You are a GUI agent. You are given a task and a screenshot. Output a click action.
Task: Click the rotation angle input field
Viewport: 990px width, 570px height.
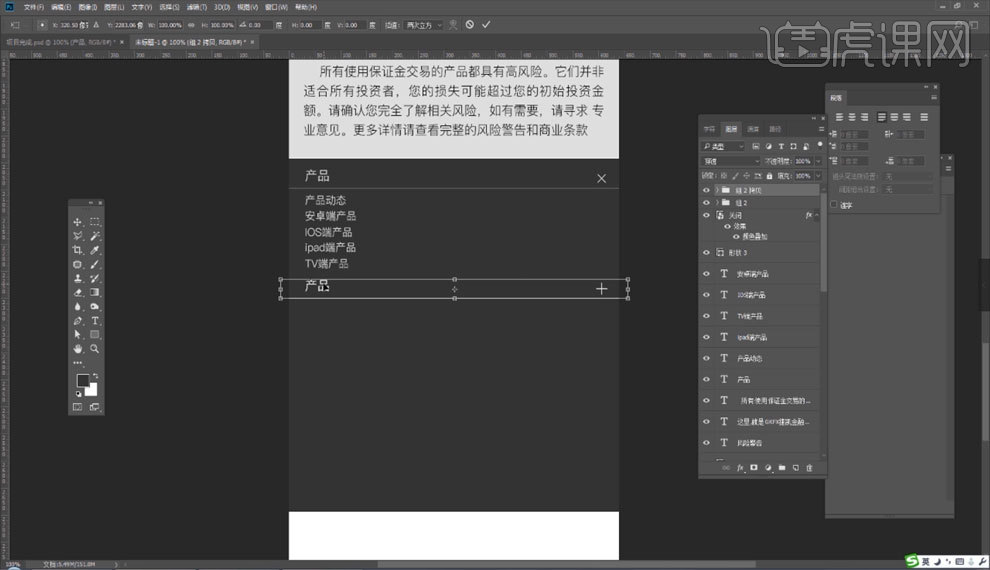[260, 25]
